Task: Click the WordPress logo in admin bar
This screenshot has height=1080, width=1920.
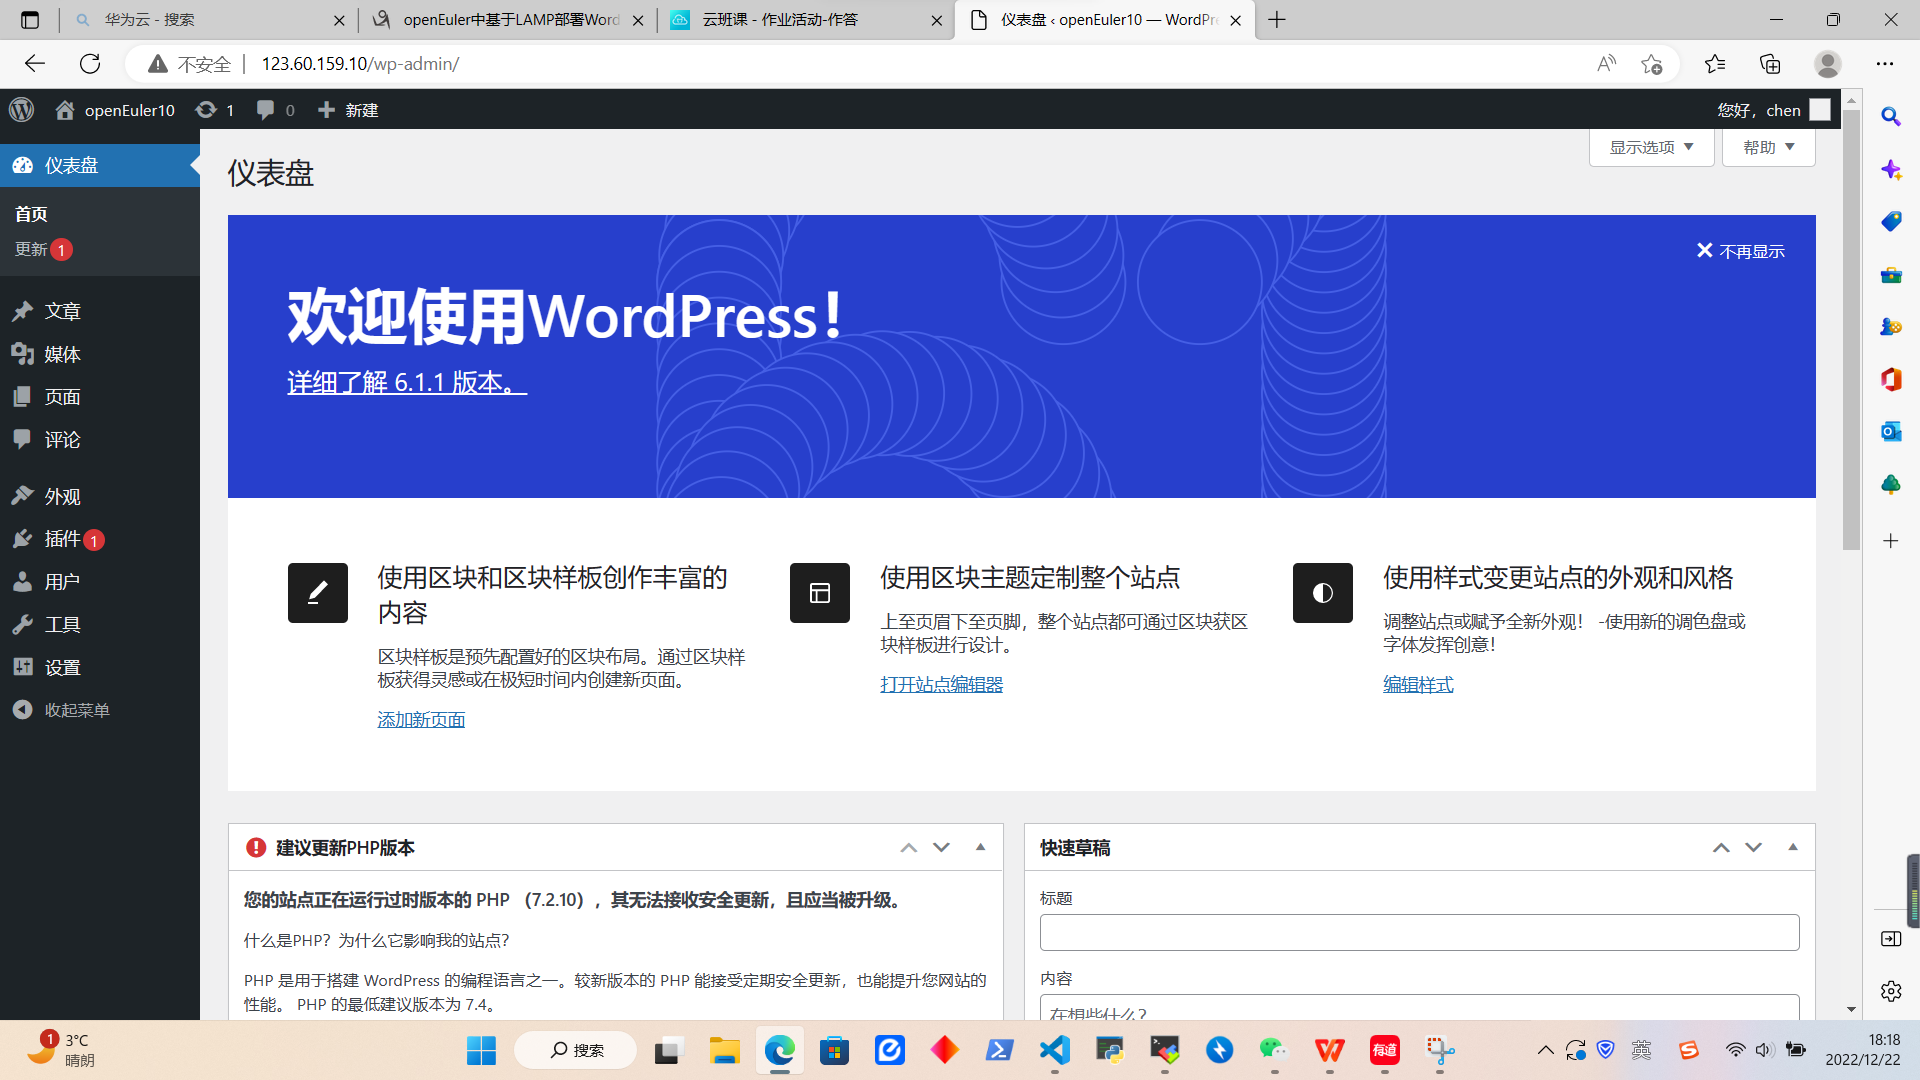Action: coord(22,110)
